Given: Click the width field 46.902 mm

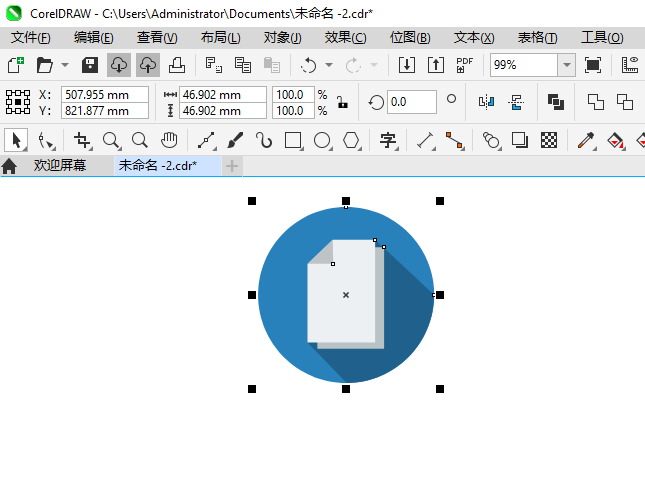Looking at the screenshot, I should 223,95.
